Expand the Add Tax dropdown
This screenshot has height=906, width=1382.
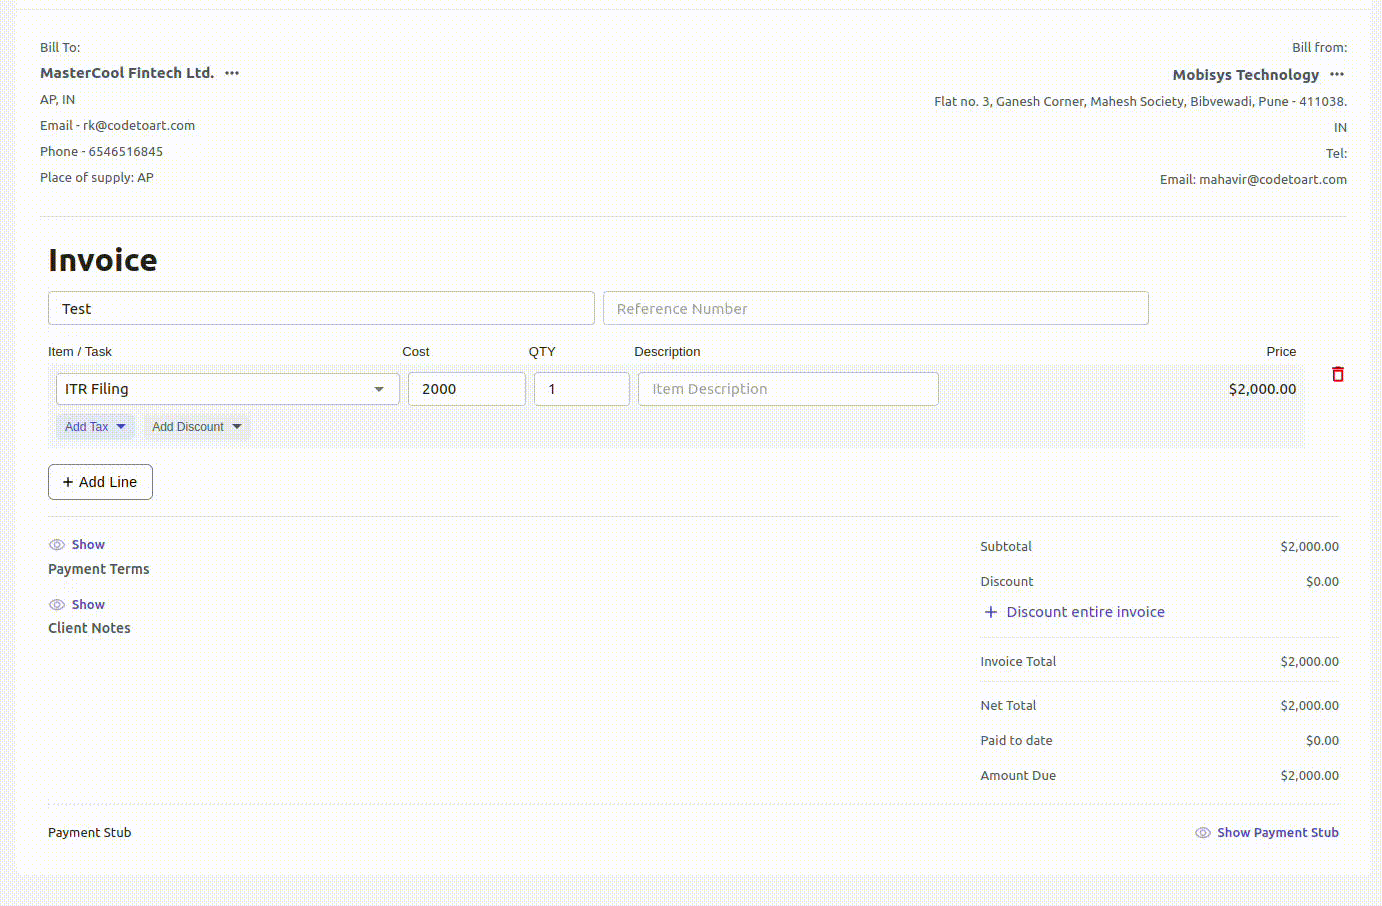95,427
